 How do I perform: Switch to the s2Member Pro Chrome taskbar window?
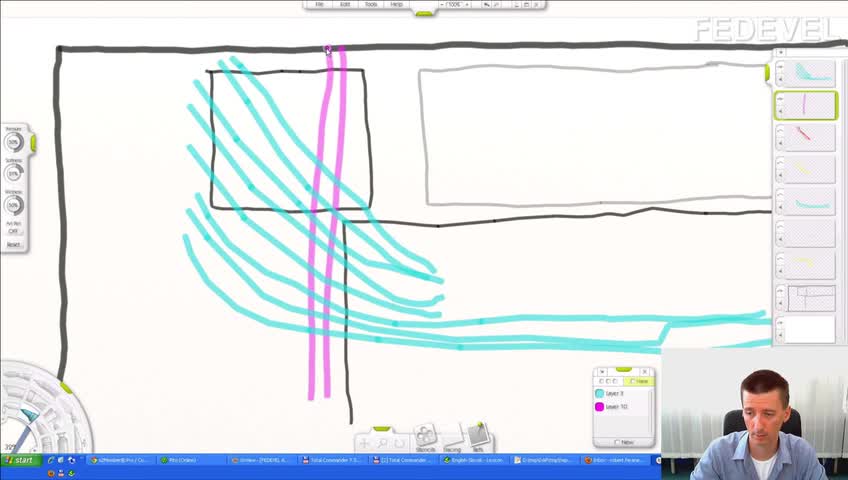(x=119, y=460)
